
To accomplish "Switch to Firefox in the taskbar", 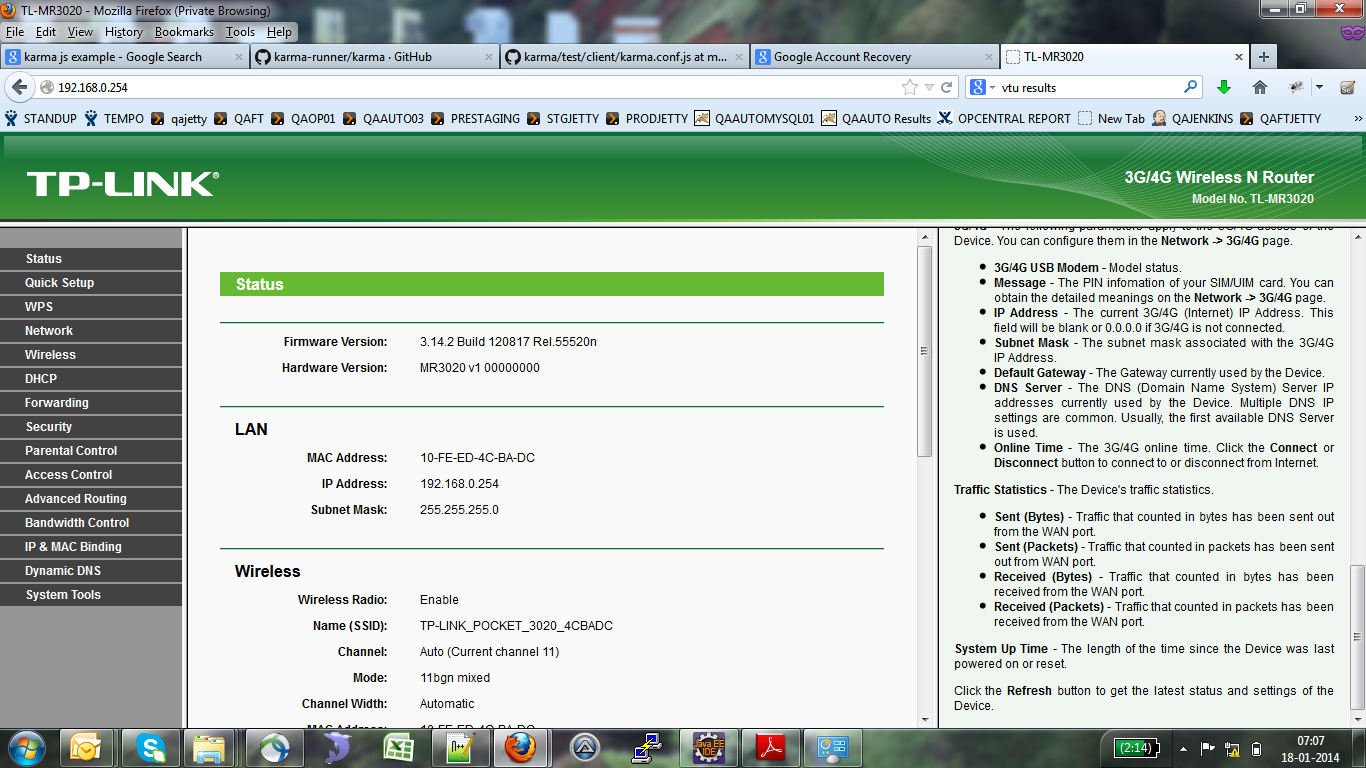I will 519,748.
